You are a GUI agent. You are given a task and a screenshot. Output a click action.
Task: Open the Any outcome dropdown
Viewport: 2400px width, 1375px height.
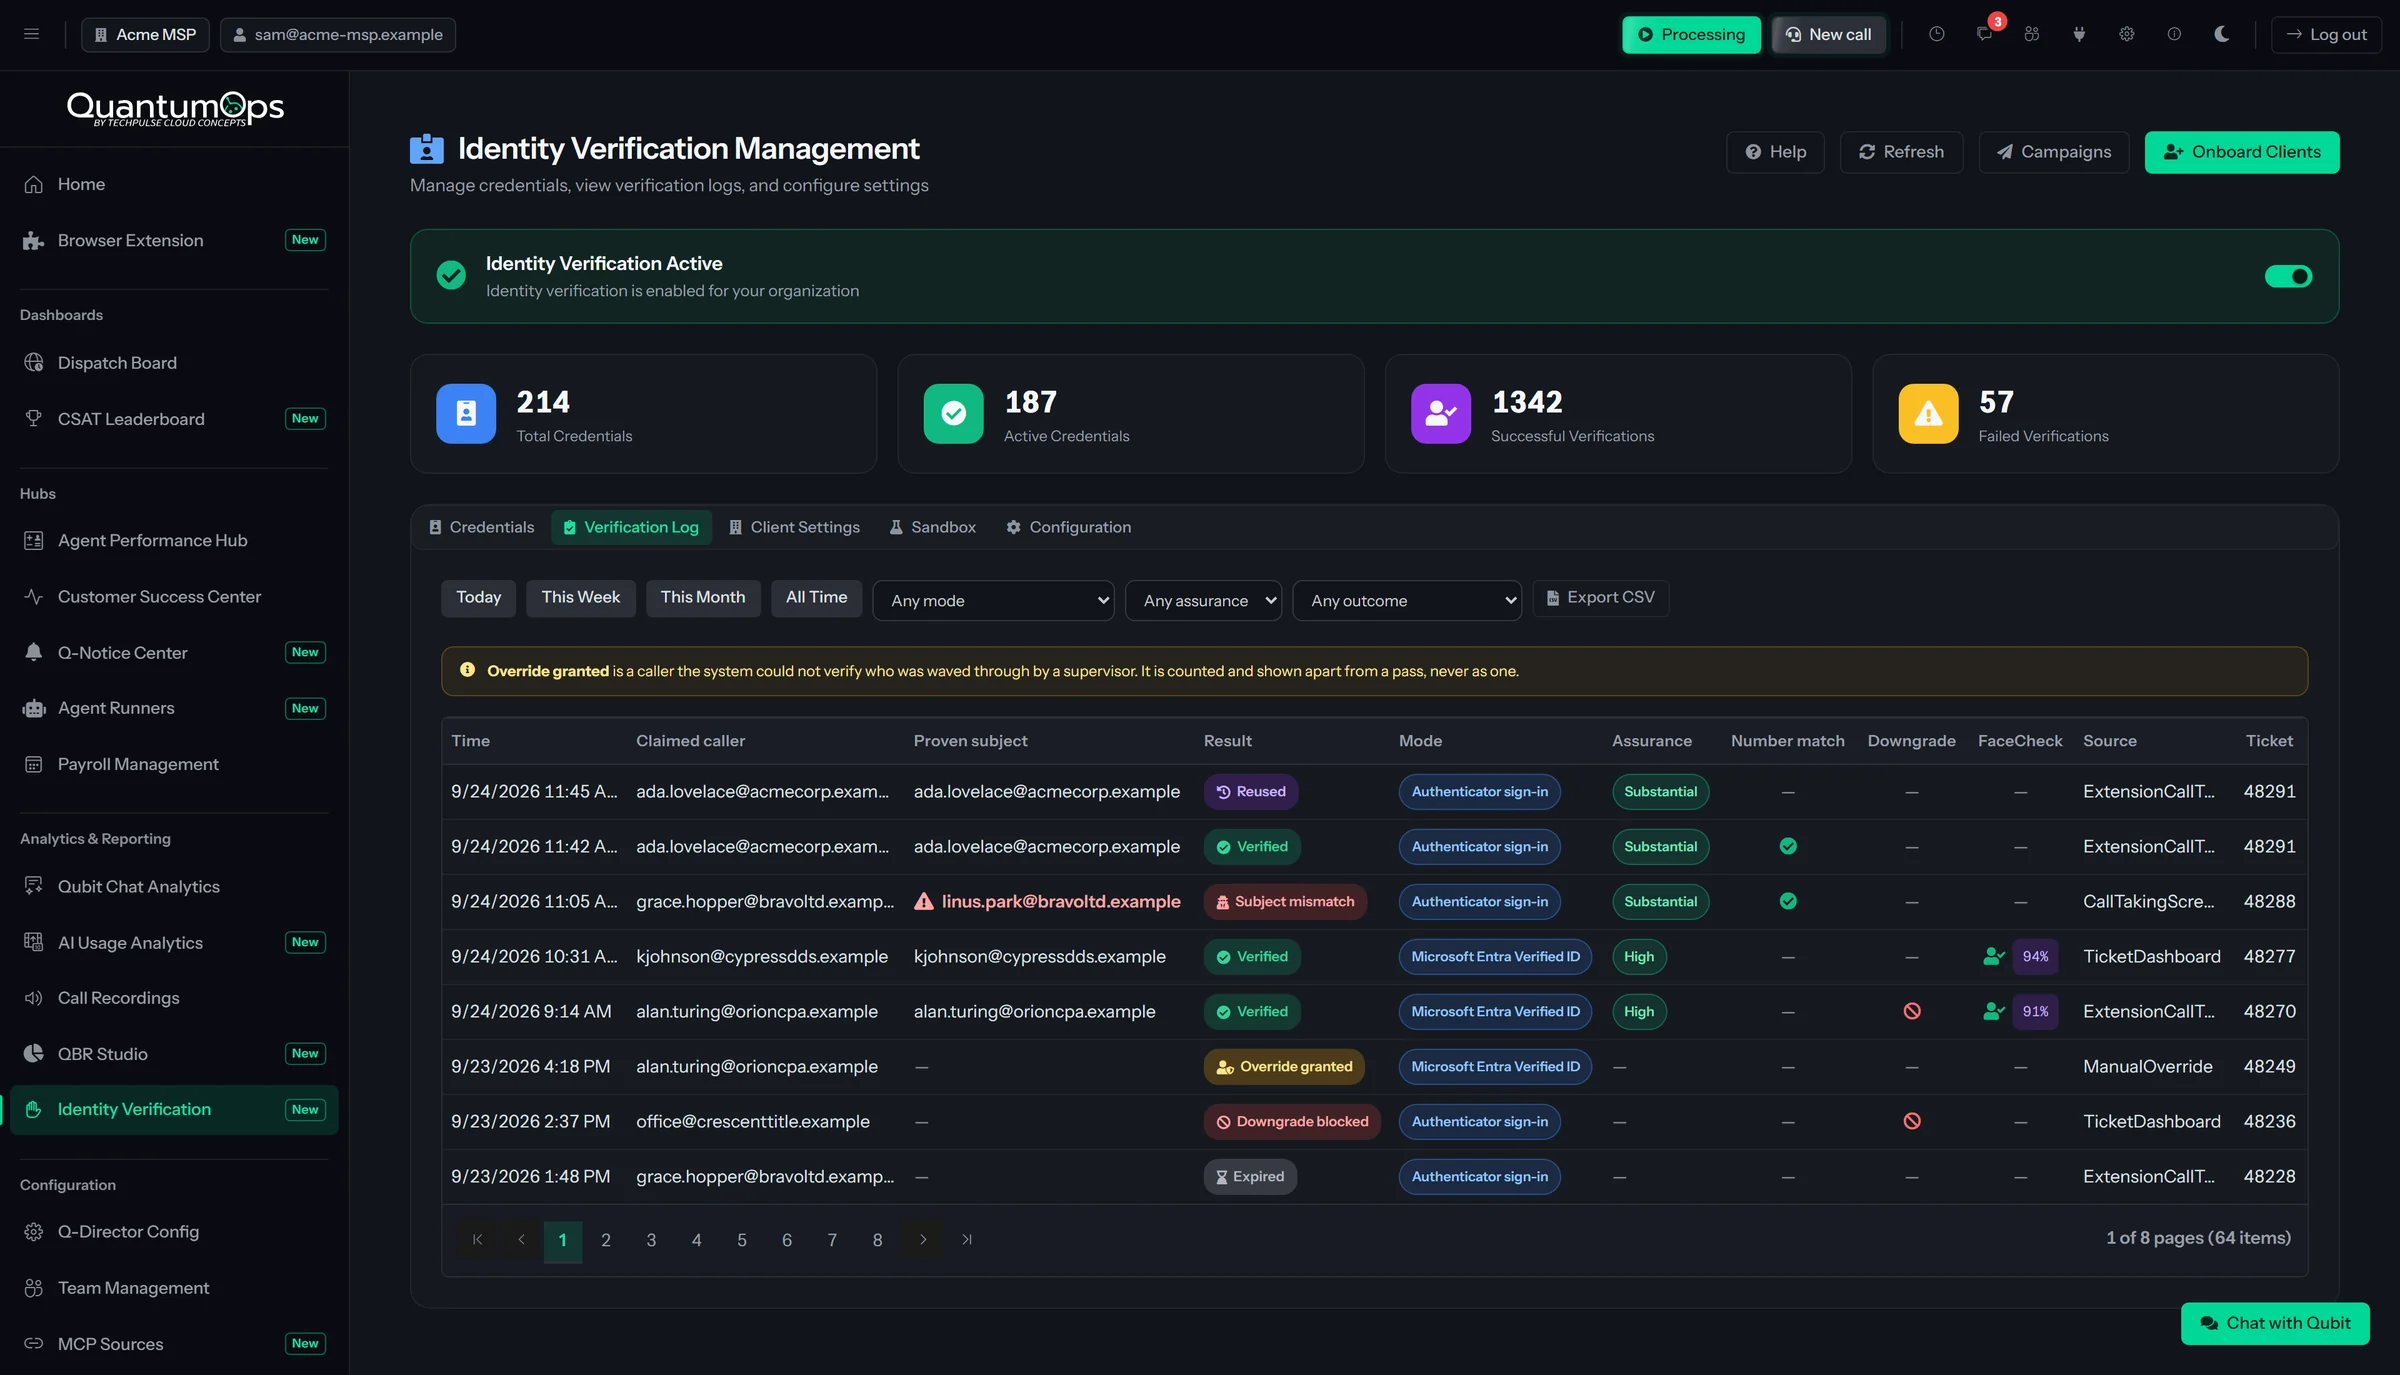tap(1407, 600)
